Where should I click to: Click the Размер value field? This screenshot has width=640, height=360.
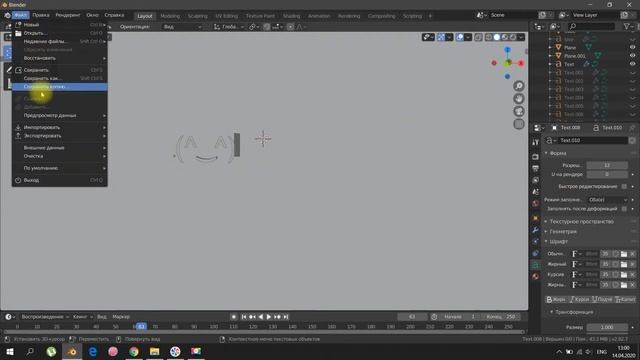(x=607, y=327)
